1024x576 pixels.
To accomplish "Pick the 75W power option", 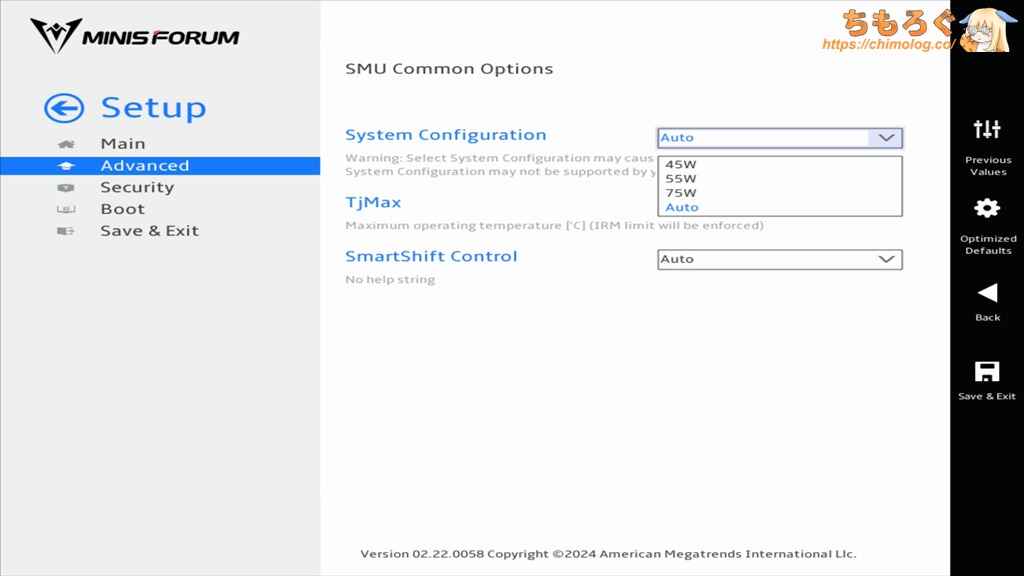I will coord(681,193).
